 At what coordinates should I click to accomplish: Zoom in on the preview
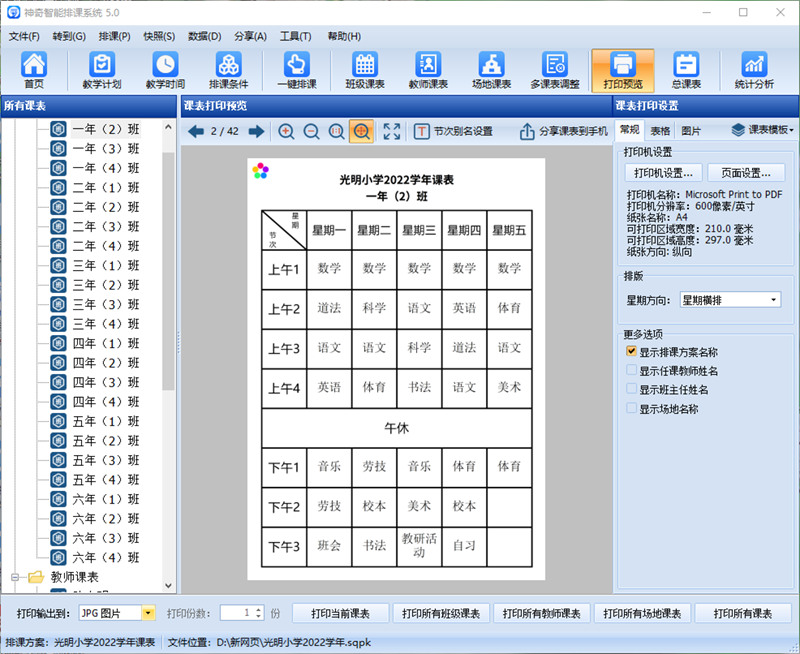[x=286, y=132]
